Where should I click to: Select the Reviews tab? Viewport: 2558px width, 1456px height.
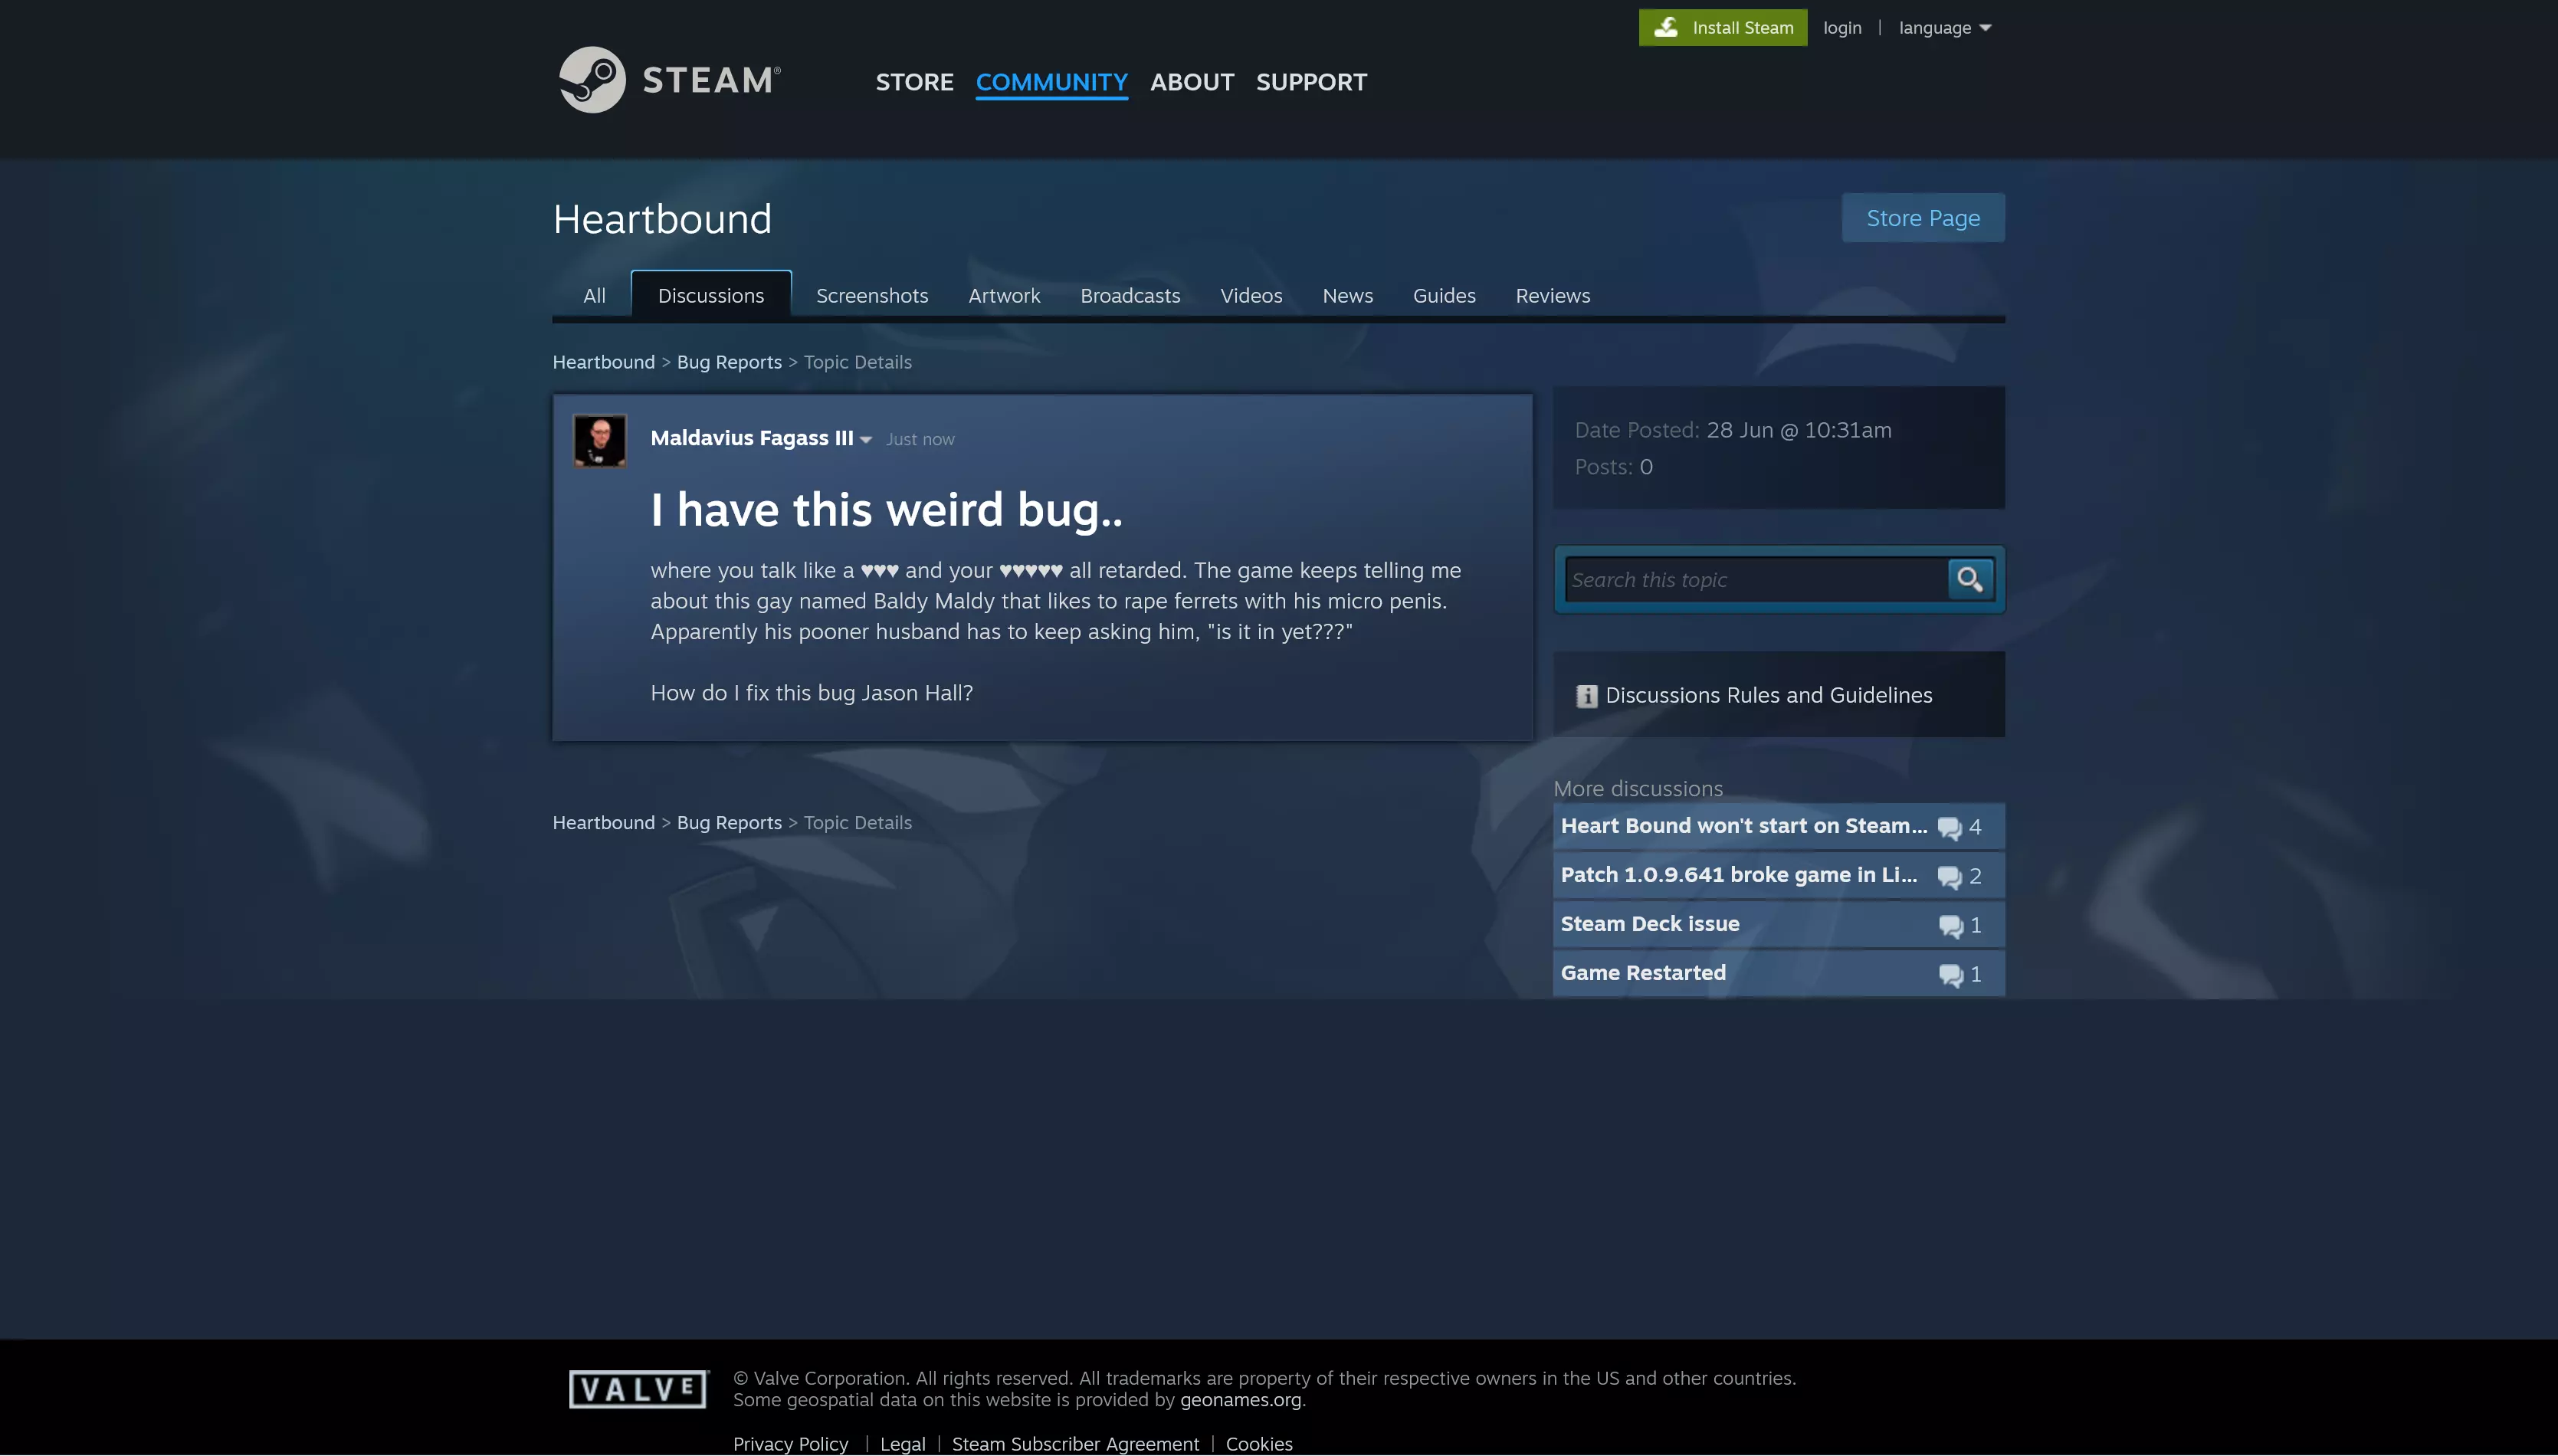coord(1552,296)
